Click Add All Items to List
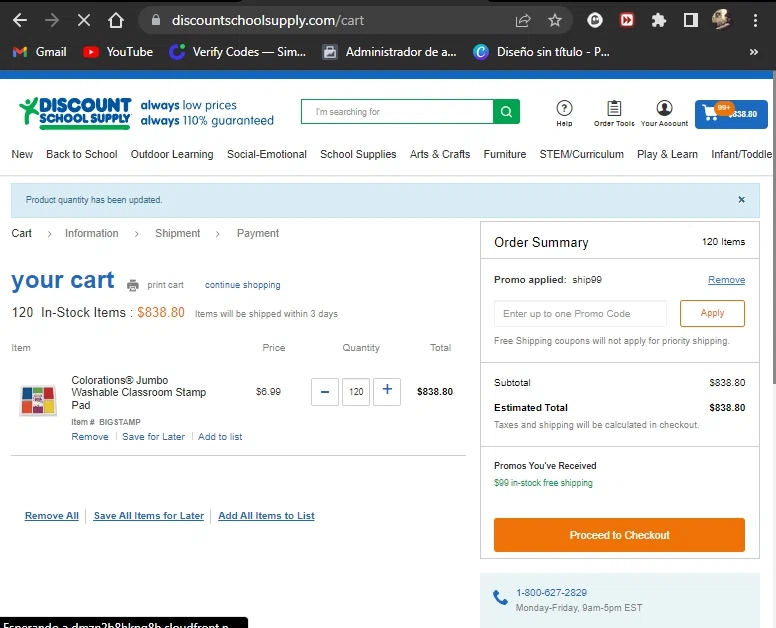Viewport: 776px width, 628px height. click(x=266, y=516)
